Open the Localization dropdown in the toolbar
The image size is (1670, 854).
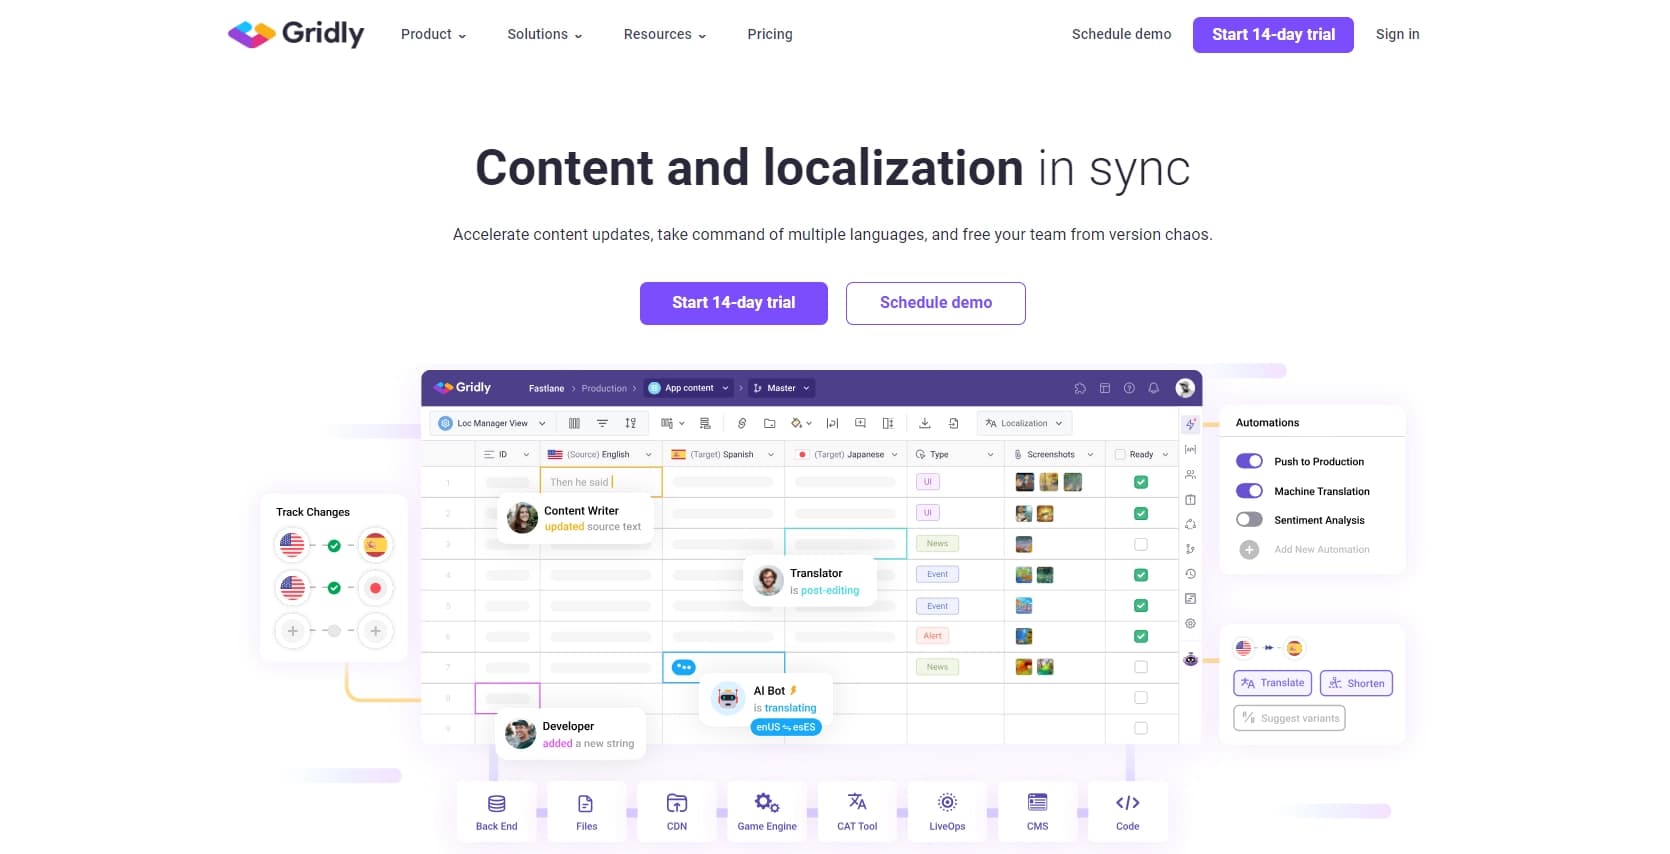click(x=1024, y=423)
